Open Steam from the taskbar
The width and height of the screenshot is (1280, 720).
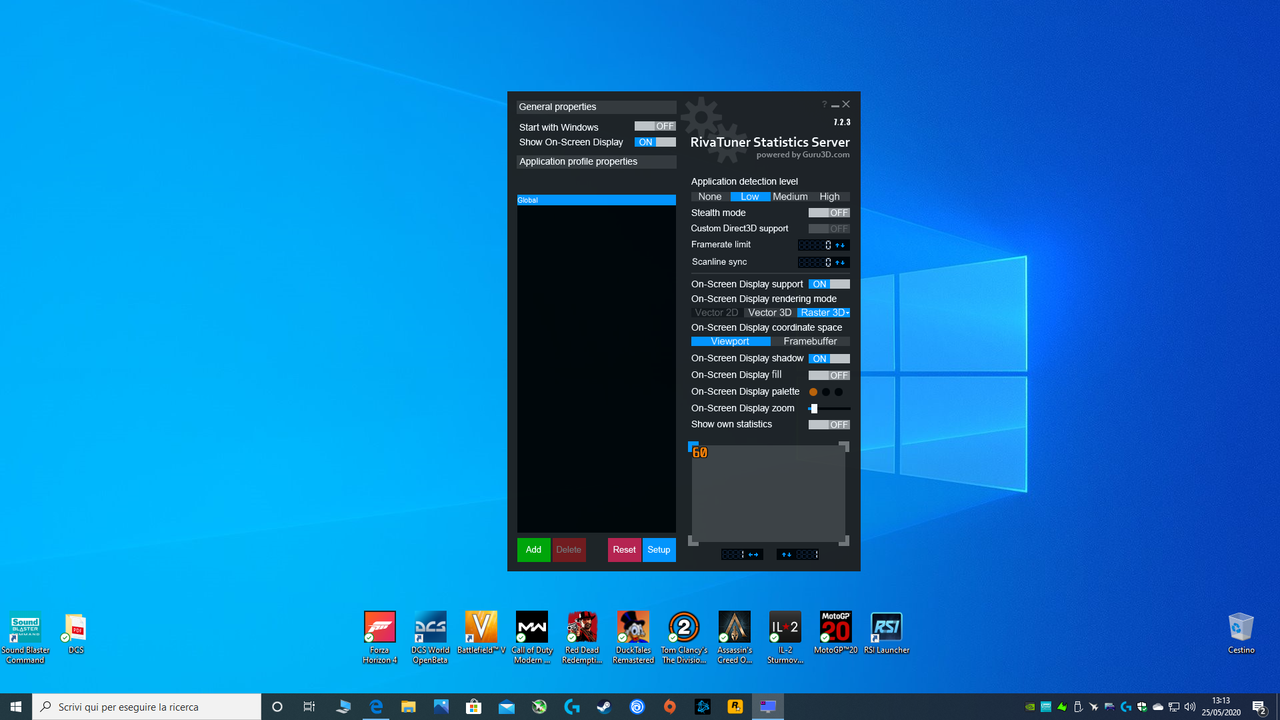pos(604,706)
